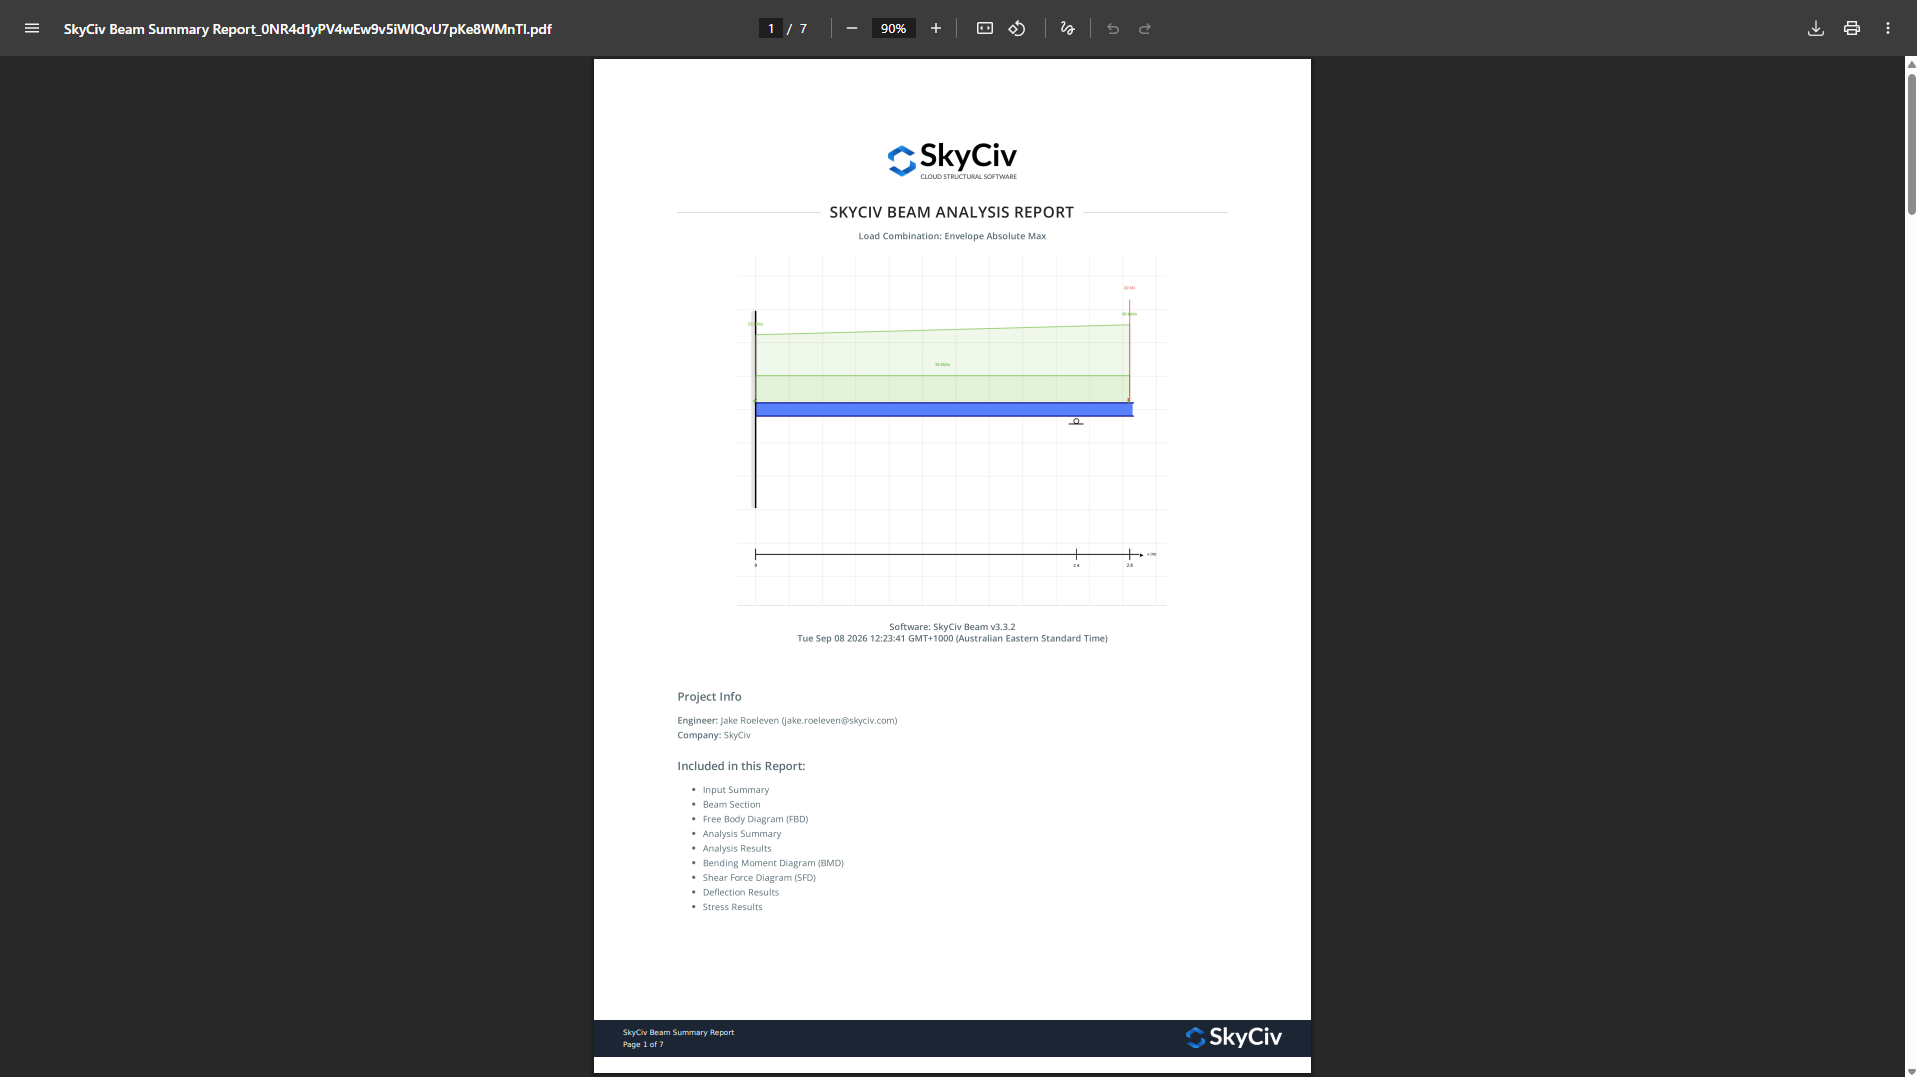Click the Bending Moment Diagram (BMD) item

coord(773,863)
